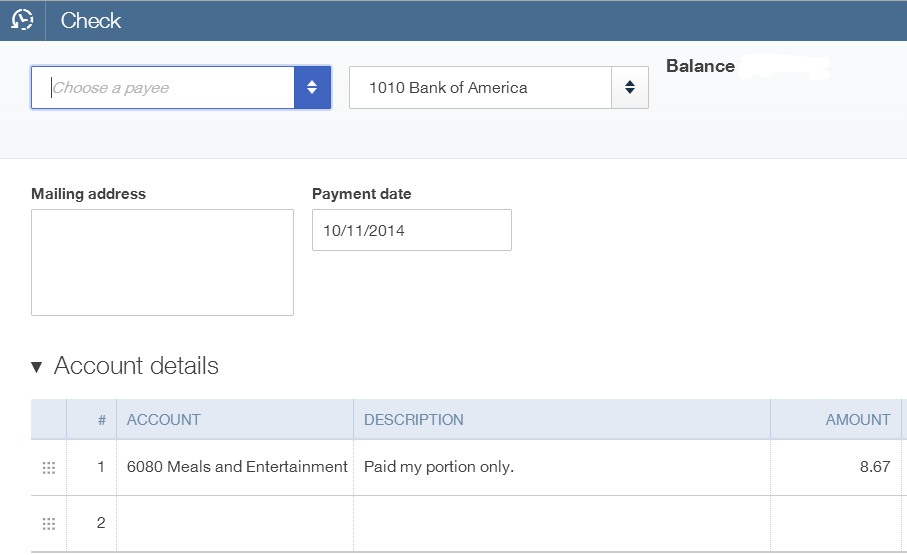Click the Account details heading text
This screenshot has height=555, width=907.
(x=137, y=366)
